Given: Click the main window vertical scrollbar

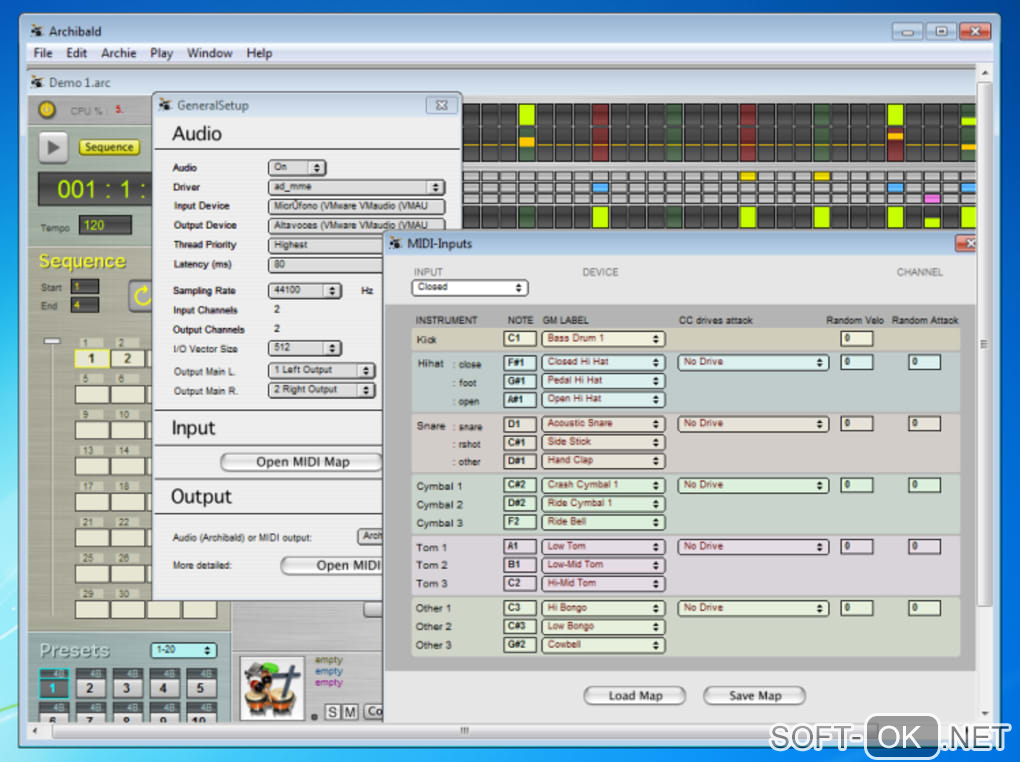Looking at the screenshot, I should click(984, 344).
